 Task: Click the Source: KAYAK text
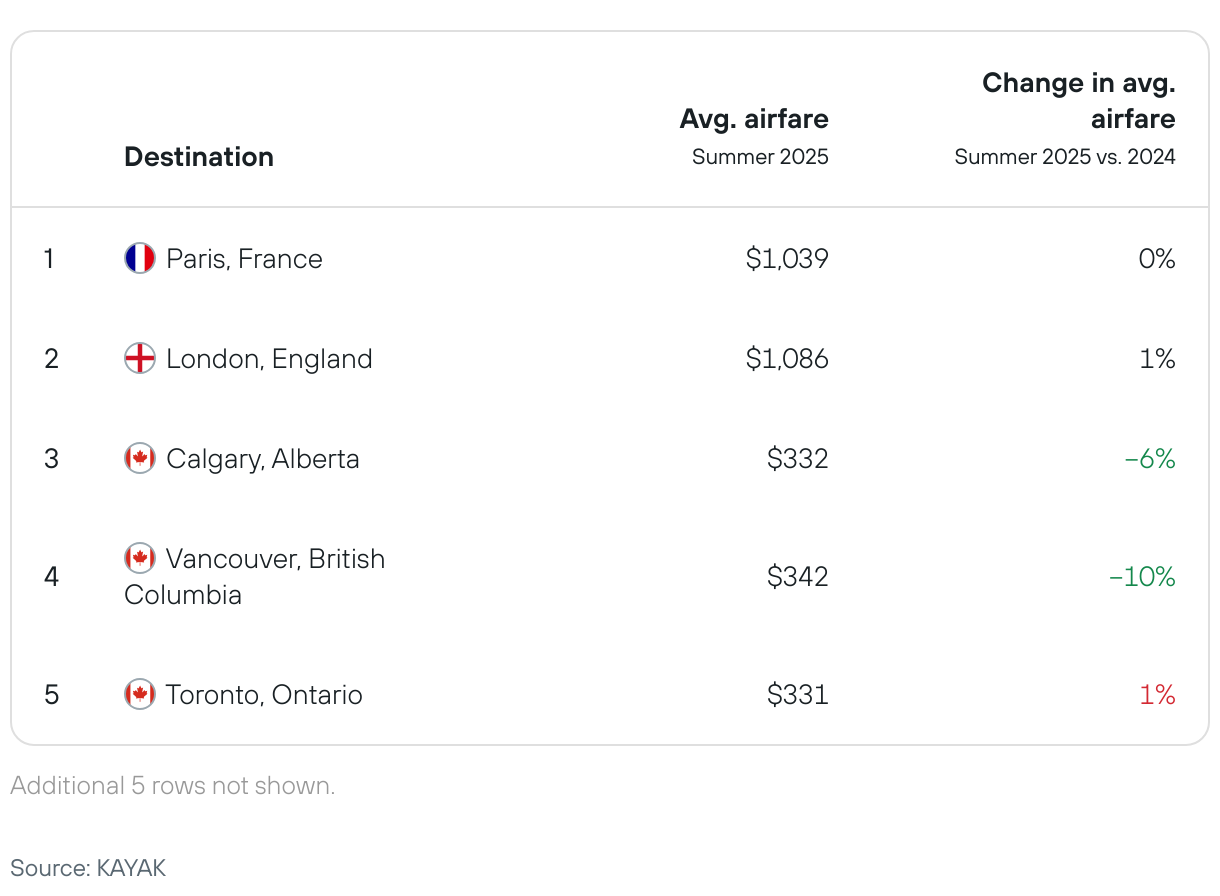(88, 867)
